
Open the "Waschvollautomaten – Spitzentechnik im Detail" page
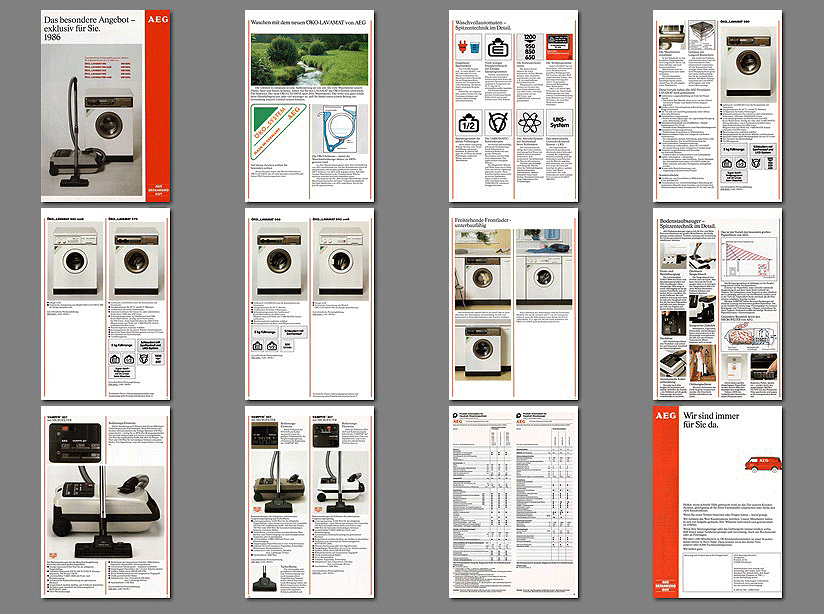coord(513,106)
